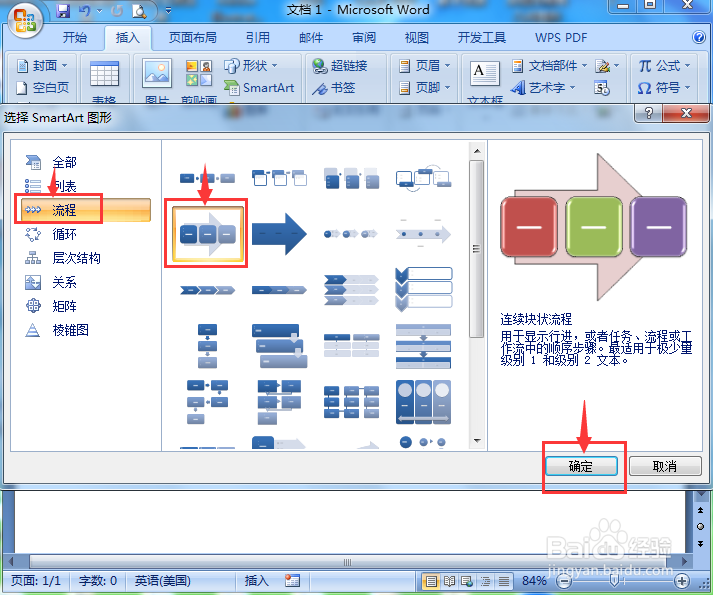Screen dimensions: 713x595
Task: Open Word help question mark icon
Action: click(x=698, y=37)
